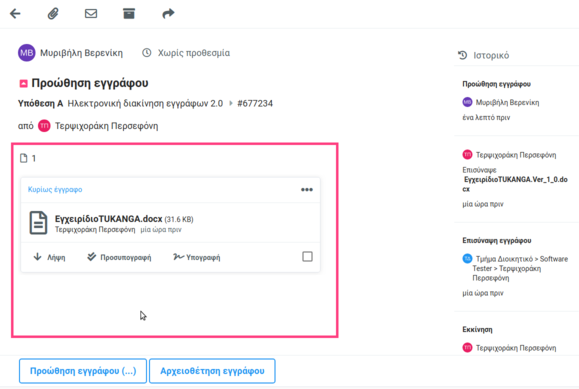
Task: Go back with the left arrow icon
Action: click(x=15, y=14)
